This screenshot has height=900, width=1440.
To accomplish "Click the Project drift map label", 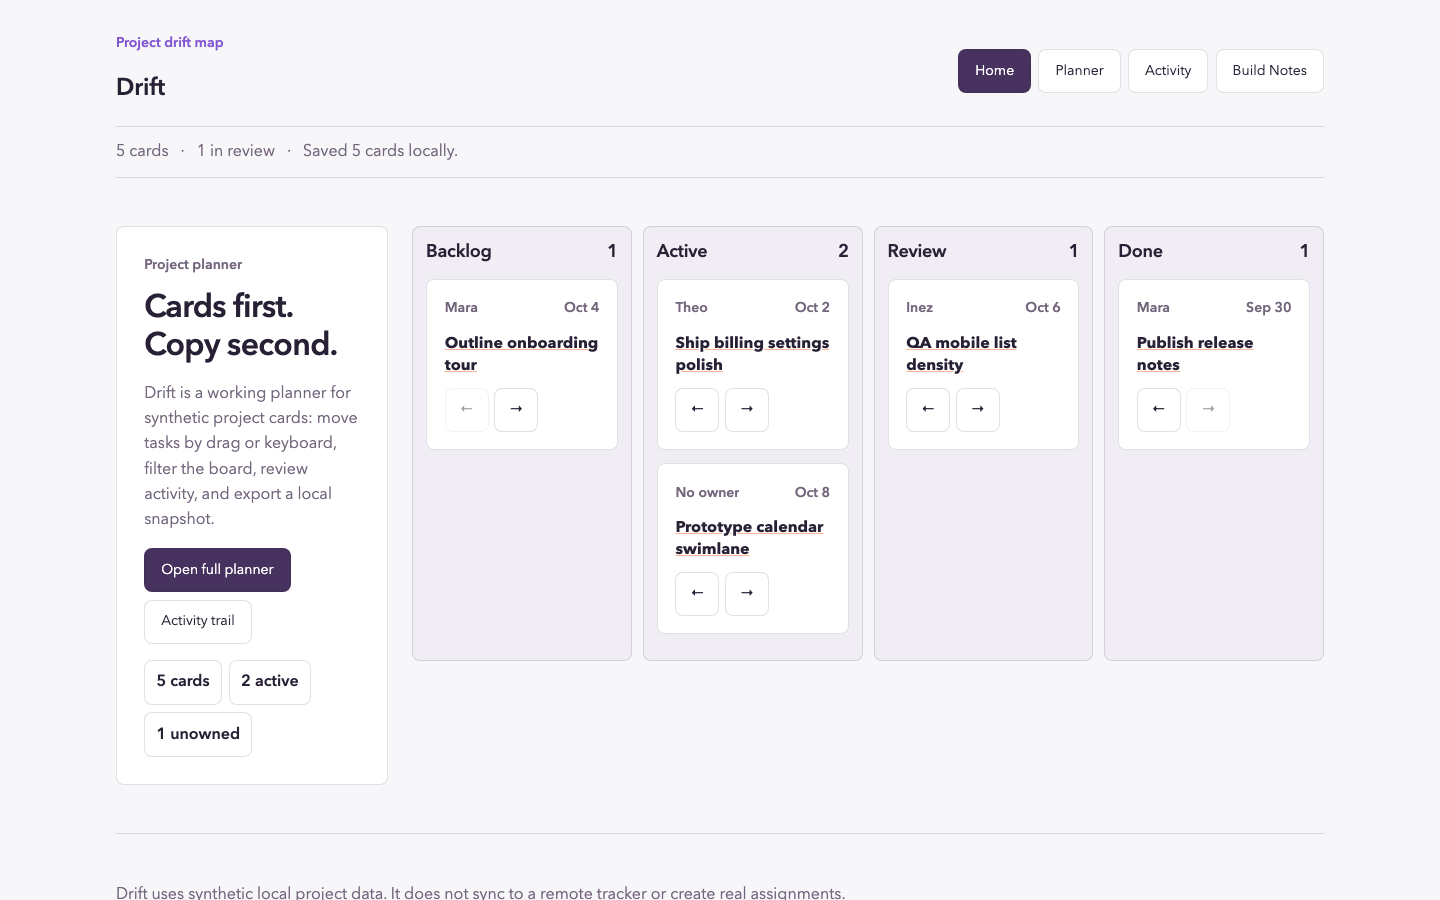I will [170, 43].
